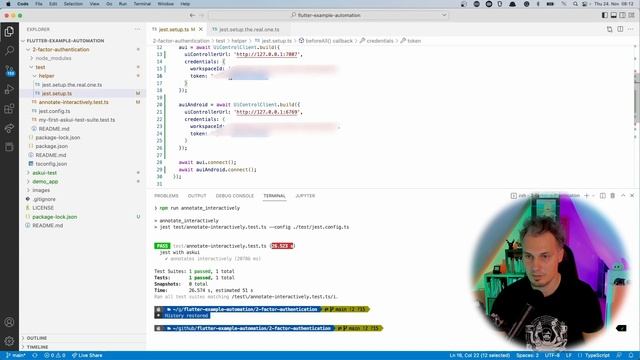Switch to the JUPYTER panel tab

click(x=305, y=196)
